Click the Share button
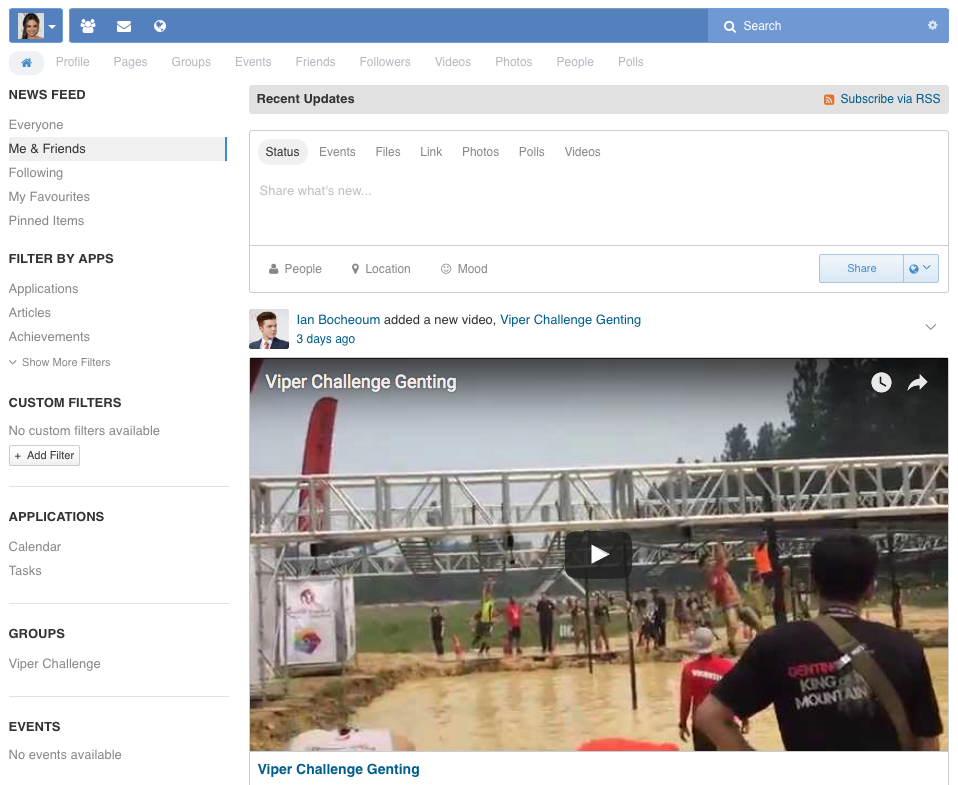Screen dimensions: 958x785 tap(861, 268)
